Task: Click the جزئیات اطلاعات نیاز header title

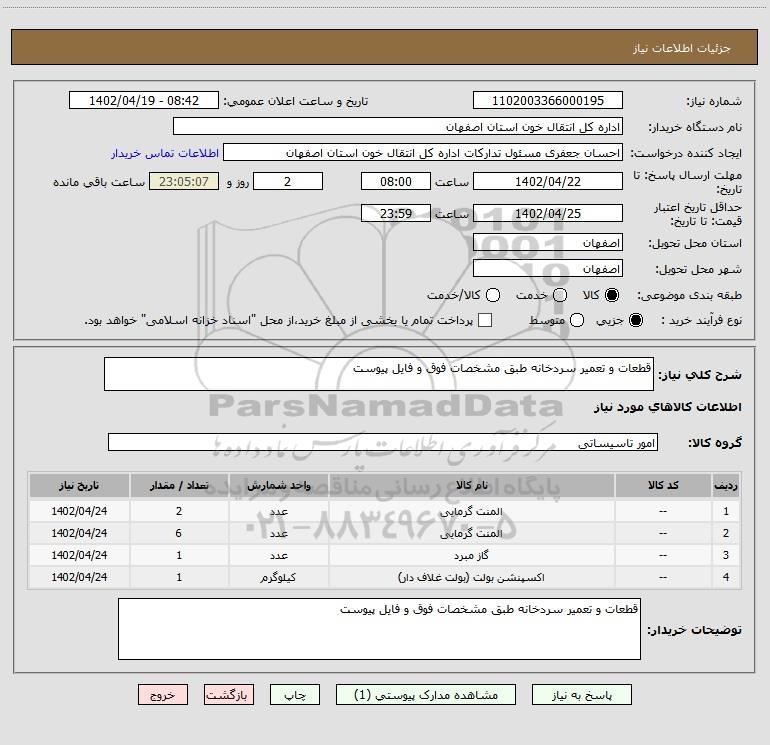Action: (682, 48)
